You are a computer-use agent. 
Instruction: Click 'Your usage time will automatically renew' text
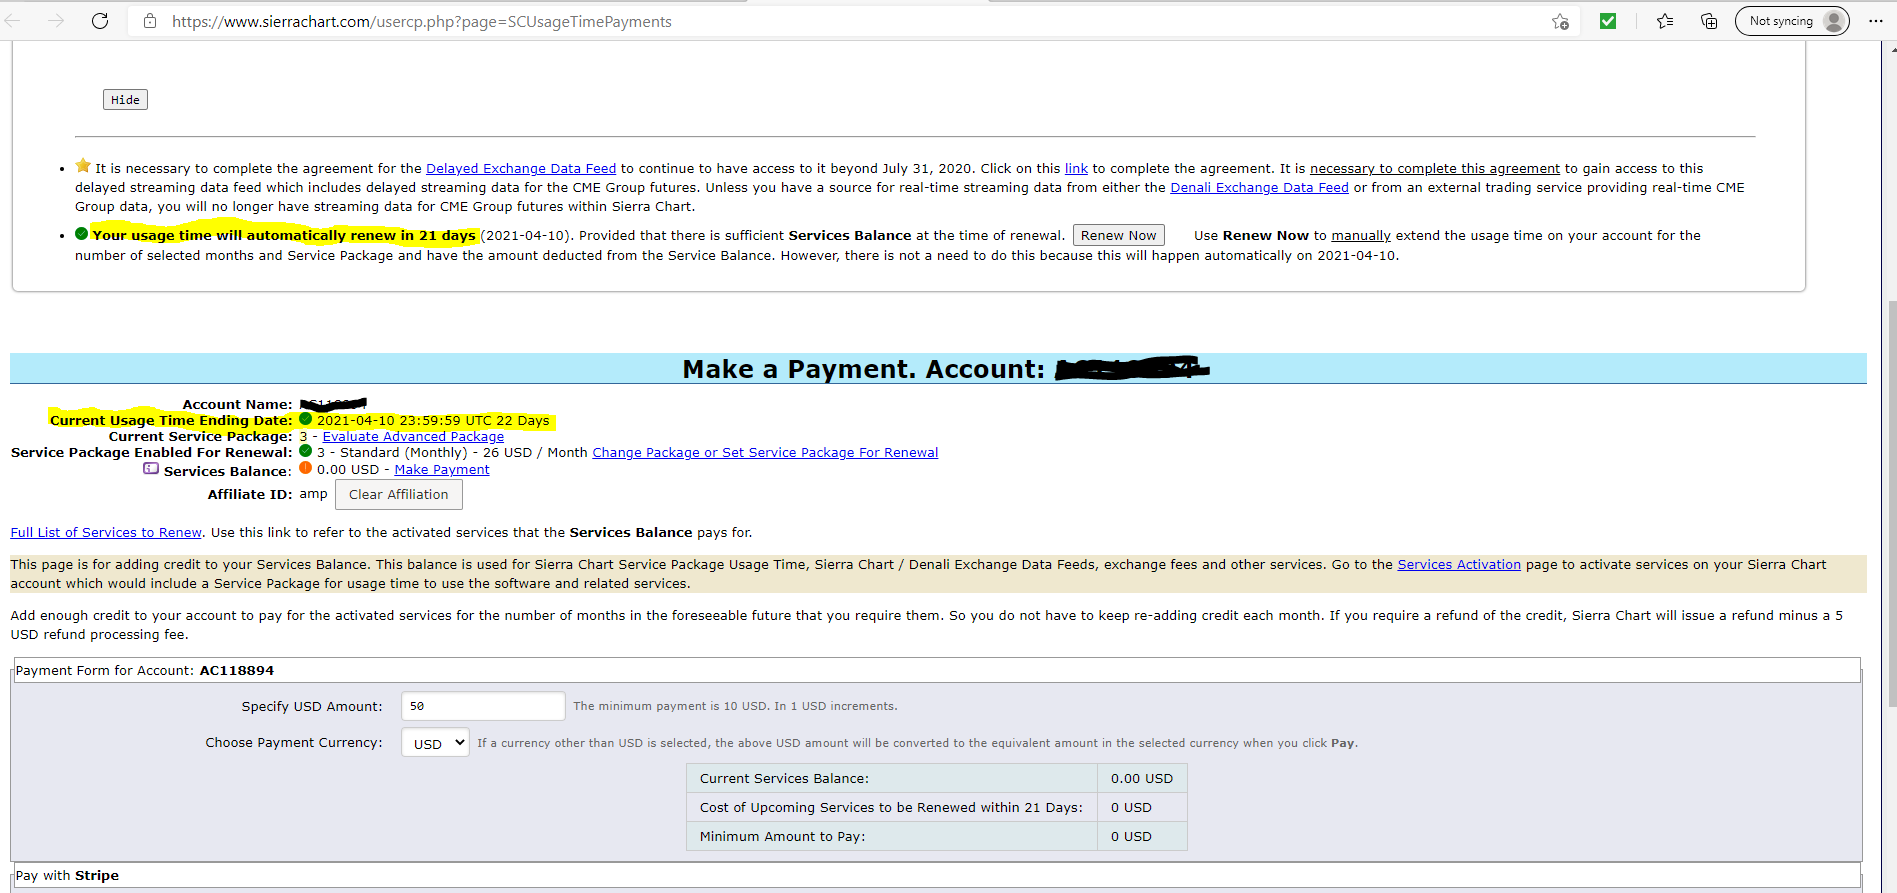coord(284,235)
